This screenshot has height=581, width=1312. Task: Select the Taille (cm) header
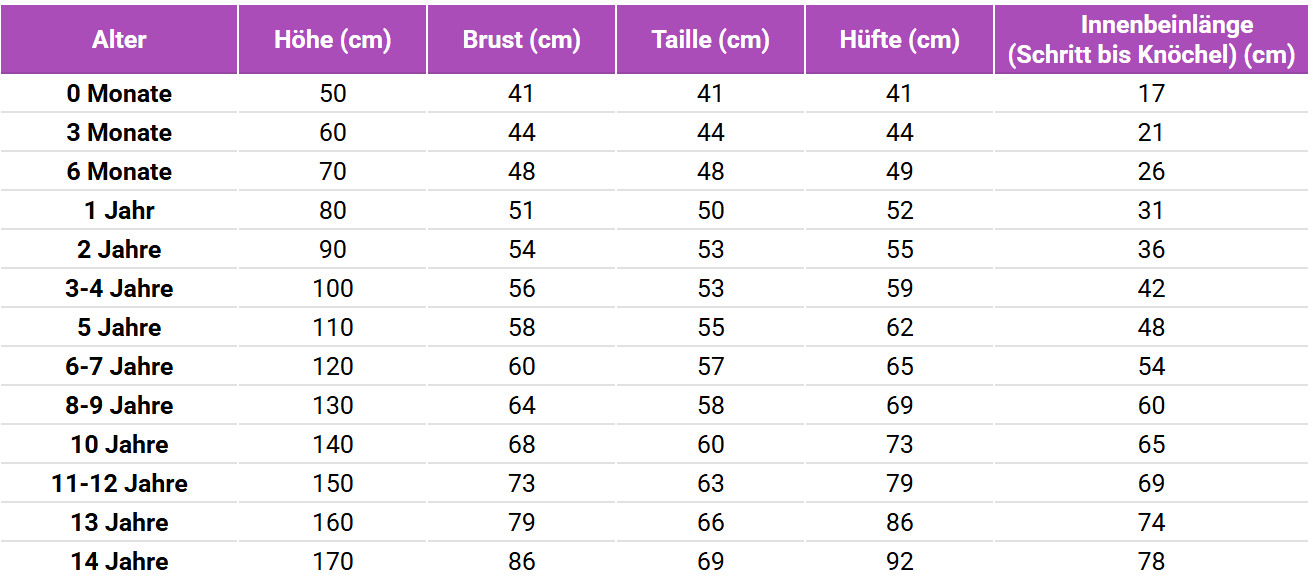(711, 40)
